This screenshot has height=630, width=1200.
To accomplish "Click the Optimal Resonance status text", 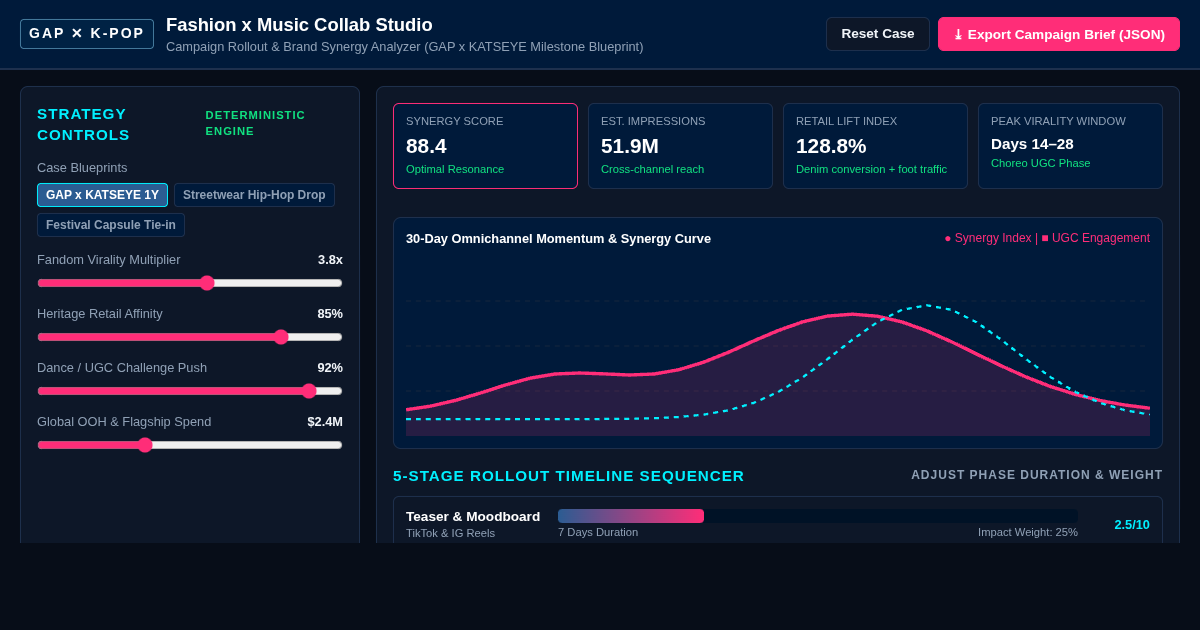I will pyautogui.click(x=455, y=169).
